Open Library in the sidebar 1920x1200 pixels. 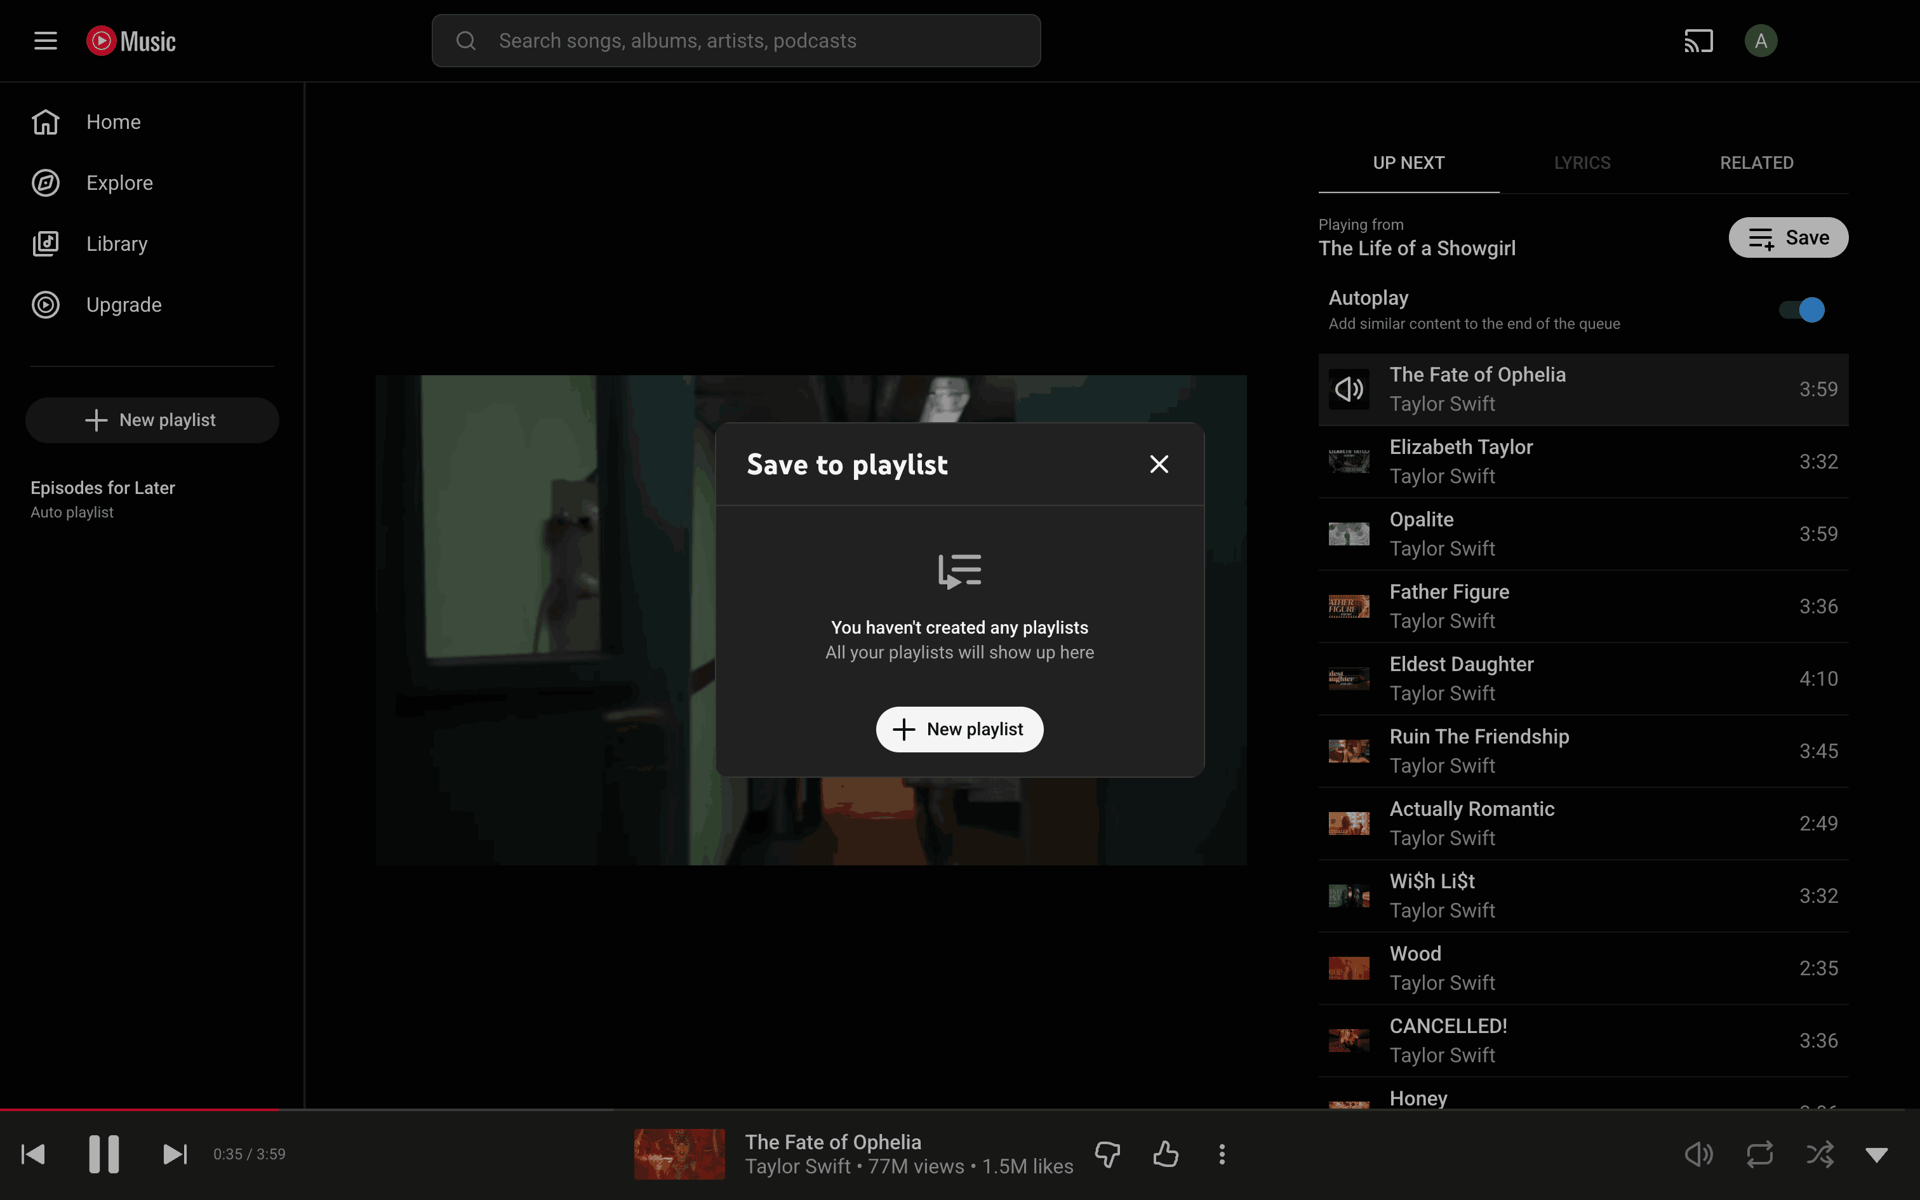point(152,244)
